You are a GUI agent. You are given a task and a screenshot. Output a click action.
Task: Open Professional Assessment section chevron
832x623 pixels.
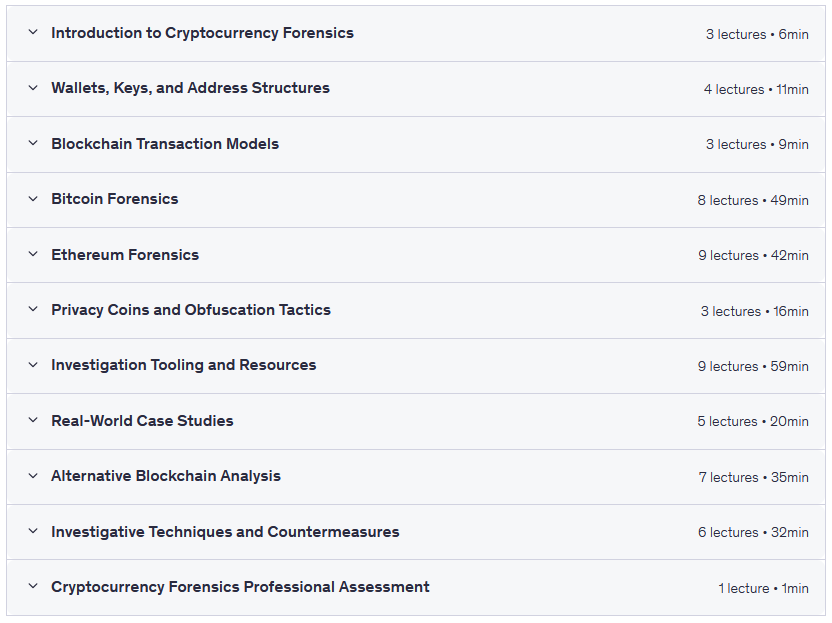(33, 587)
